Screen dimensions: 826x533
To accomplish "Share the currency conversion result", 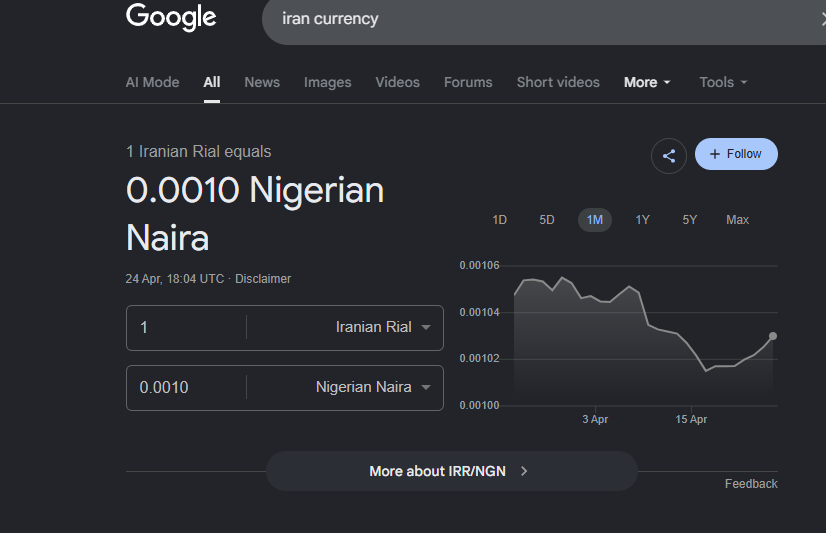I will [x=668, y=156].
